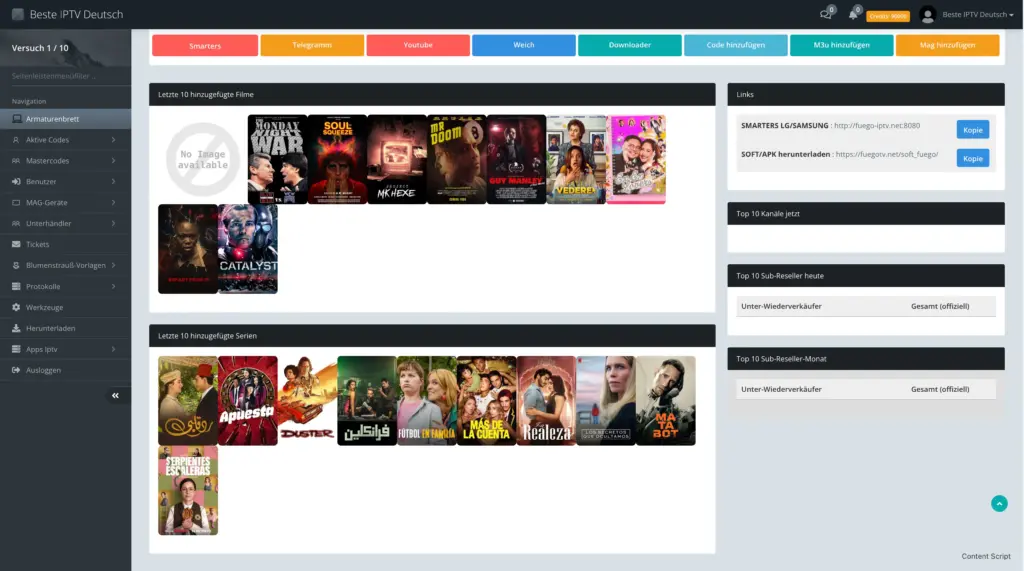This screenshot has height=571, width=1024.
Task: Open the Duster series poster
Action: pyautogui.click(x=307, y=400)
